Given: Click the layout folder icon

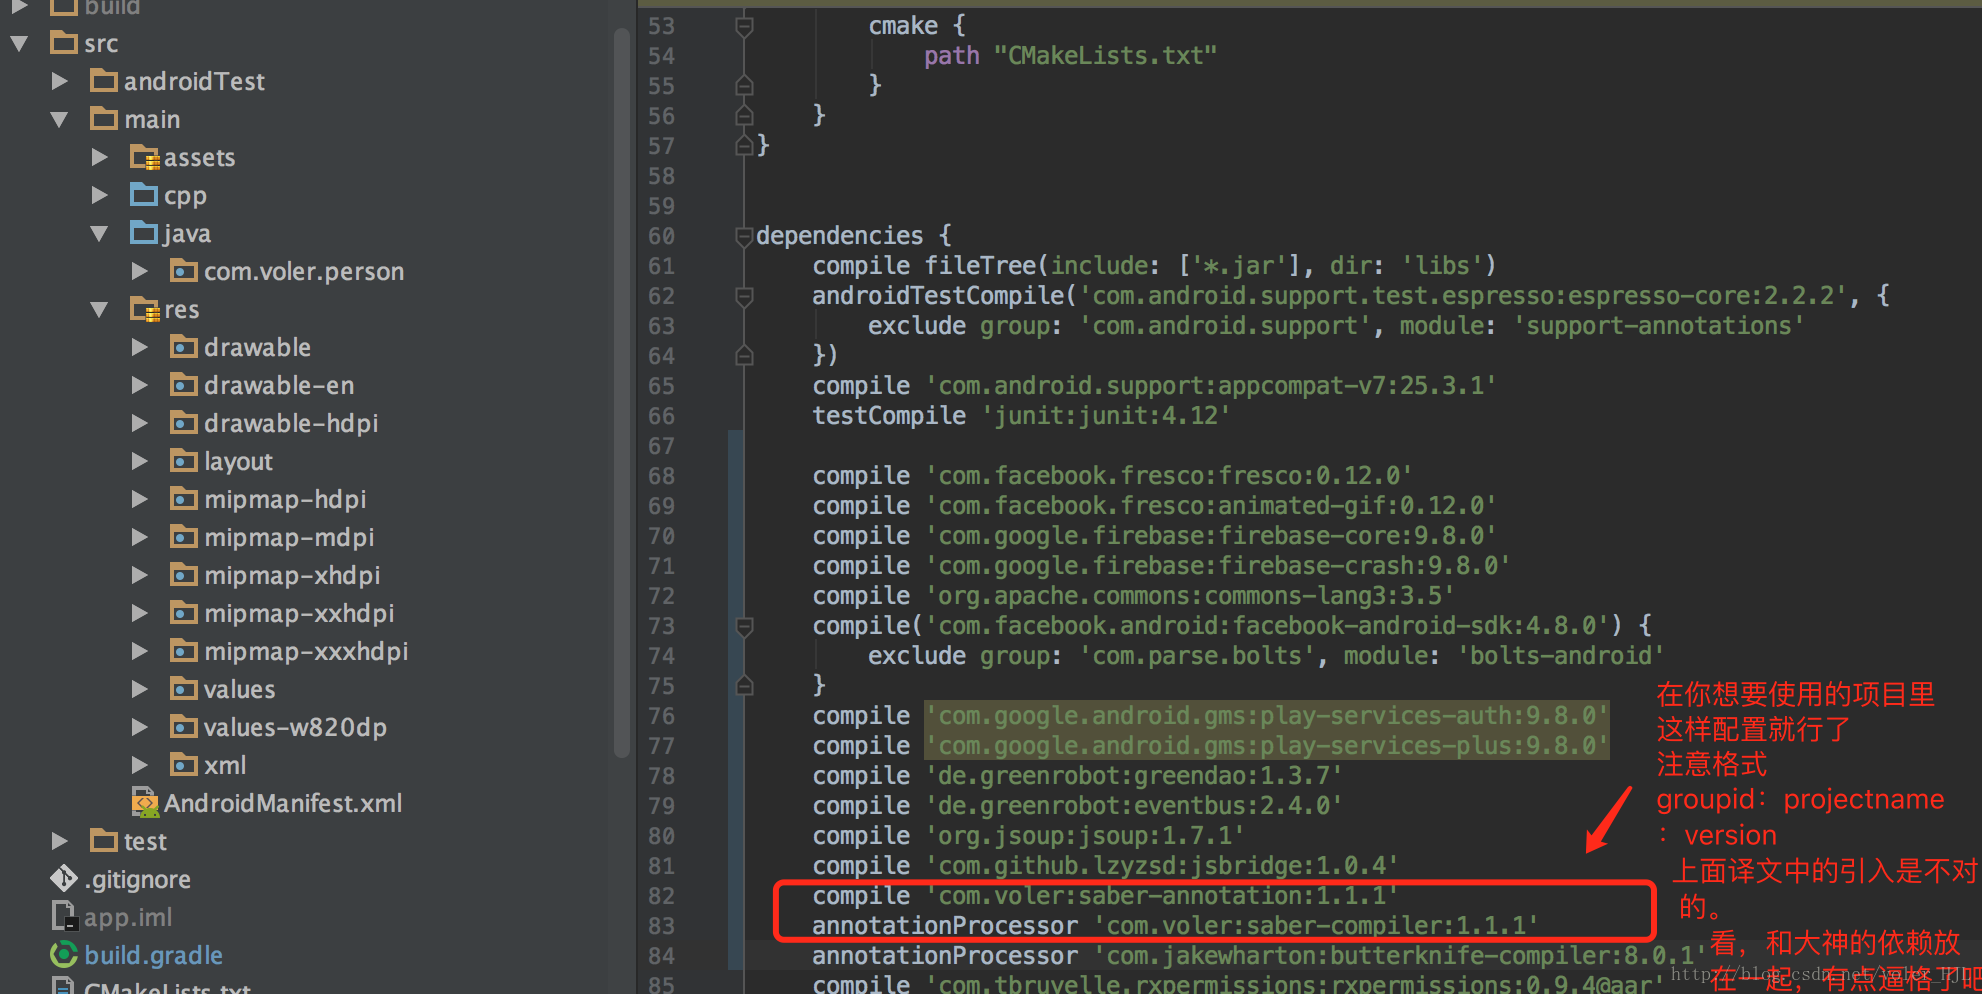Looking at the screenshot, I should (184, 460).
